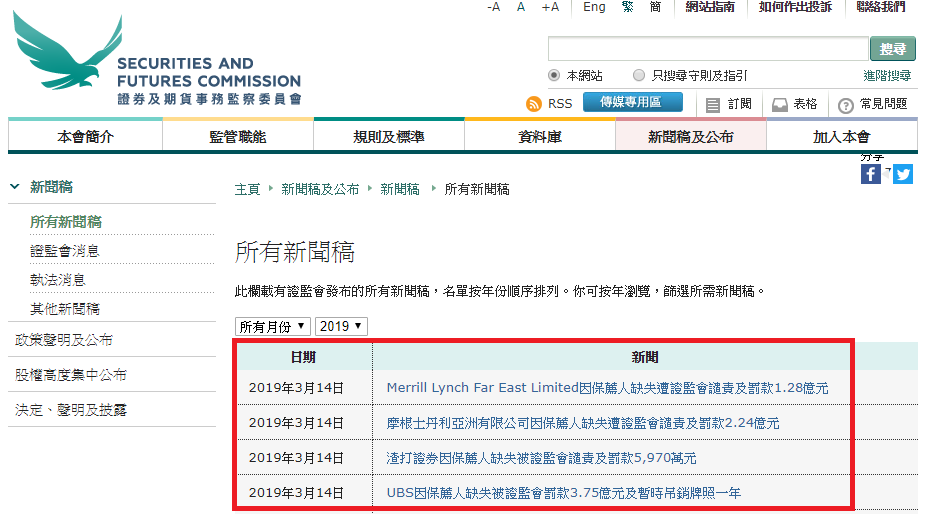Viewport: 933px width, 514px height.
Task: Open the 本會簡介 menu
Action: point(85,137)
